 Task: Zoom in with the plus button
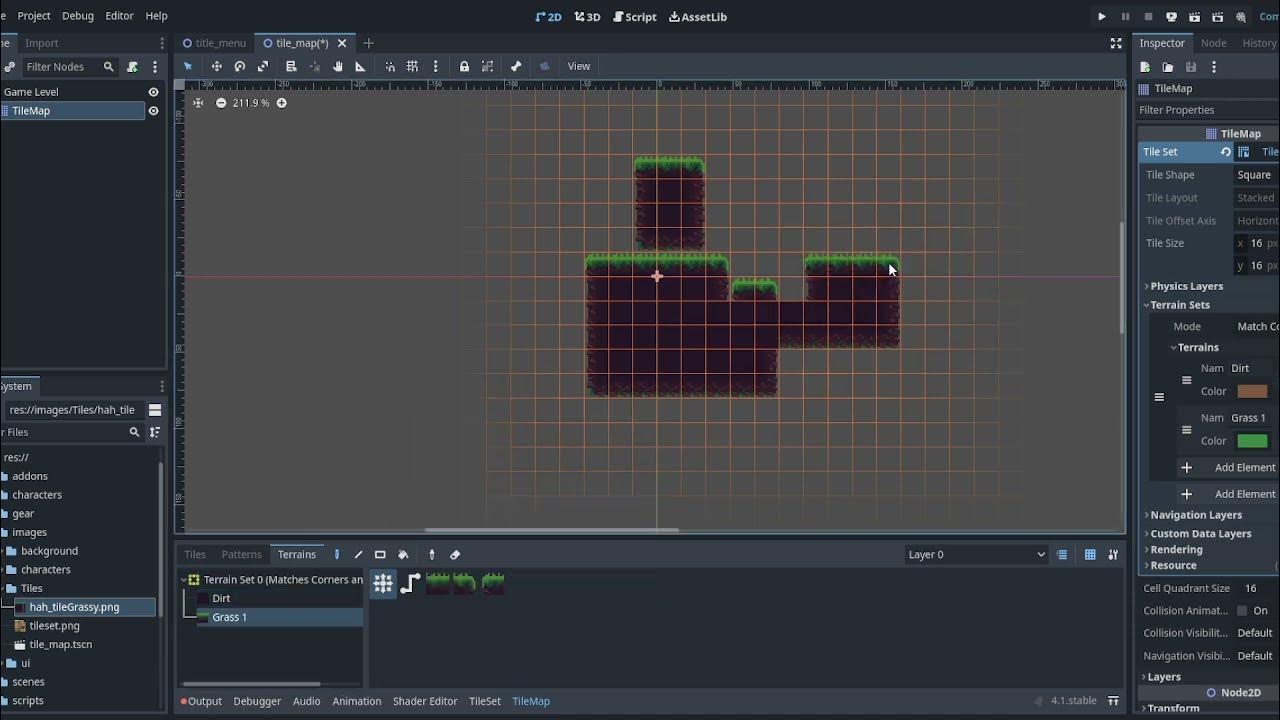point(282,103)
